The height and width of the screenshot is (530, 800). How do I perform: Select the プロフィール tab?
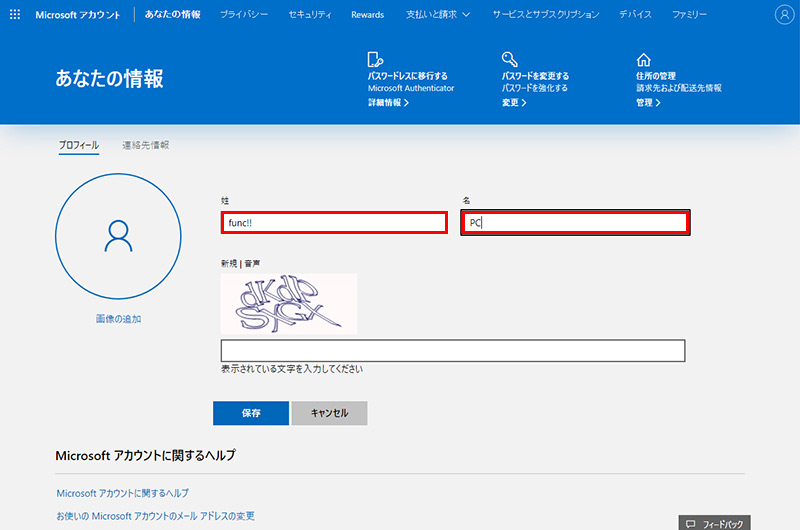tap(79, 145)
